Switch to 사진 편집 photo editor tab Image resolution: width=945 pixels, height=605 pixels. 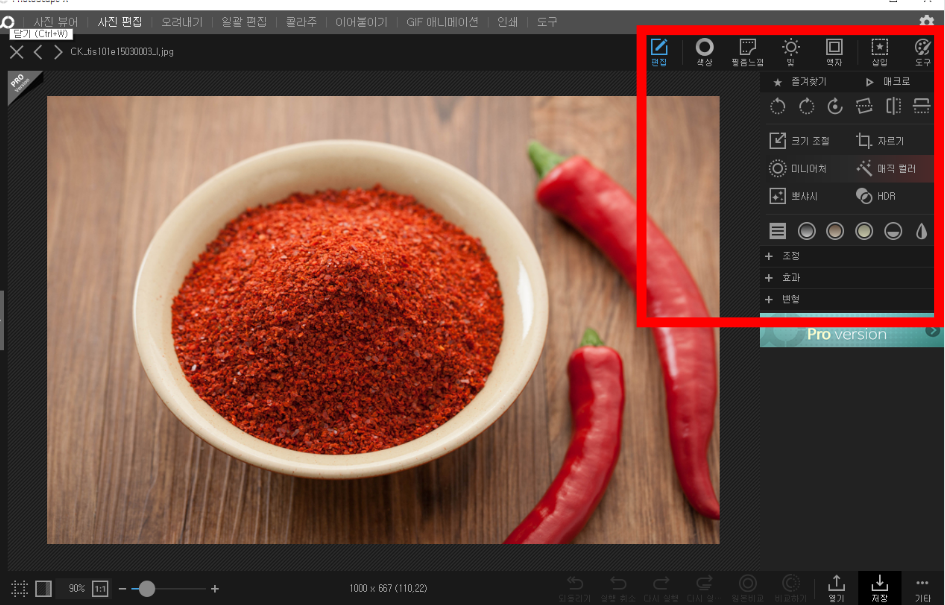click(120, 22)
